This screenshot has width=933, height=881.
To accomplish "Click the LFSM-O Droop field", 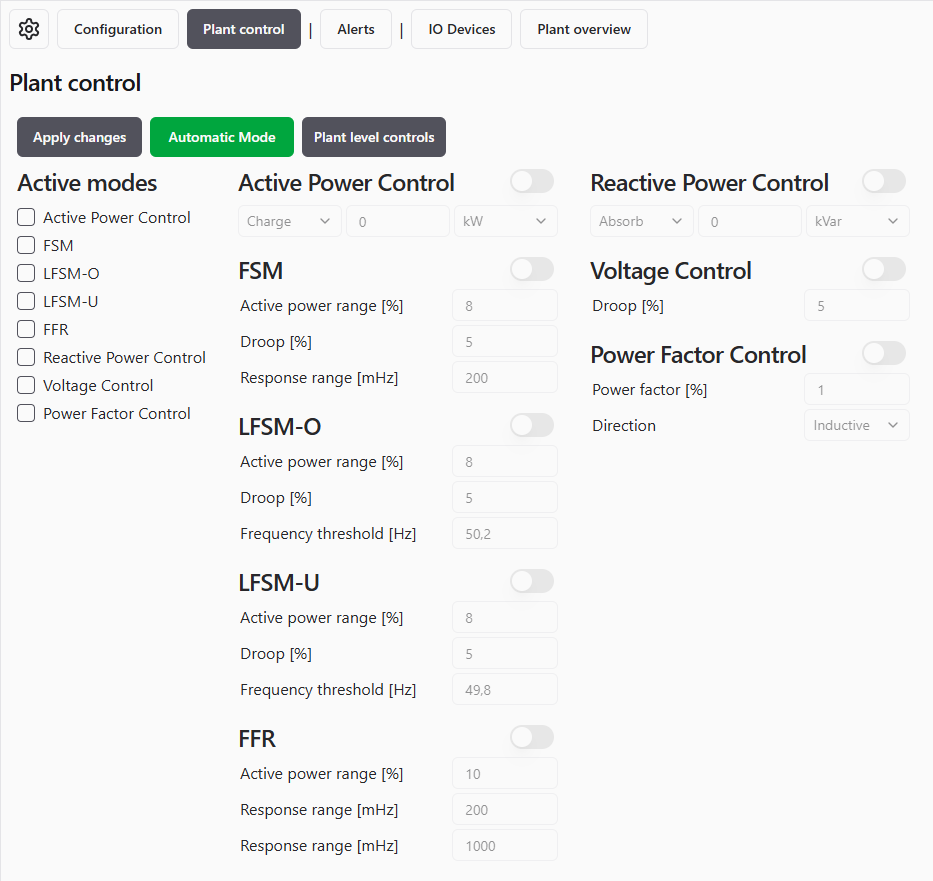I will click(505, 497).
